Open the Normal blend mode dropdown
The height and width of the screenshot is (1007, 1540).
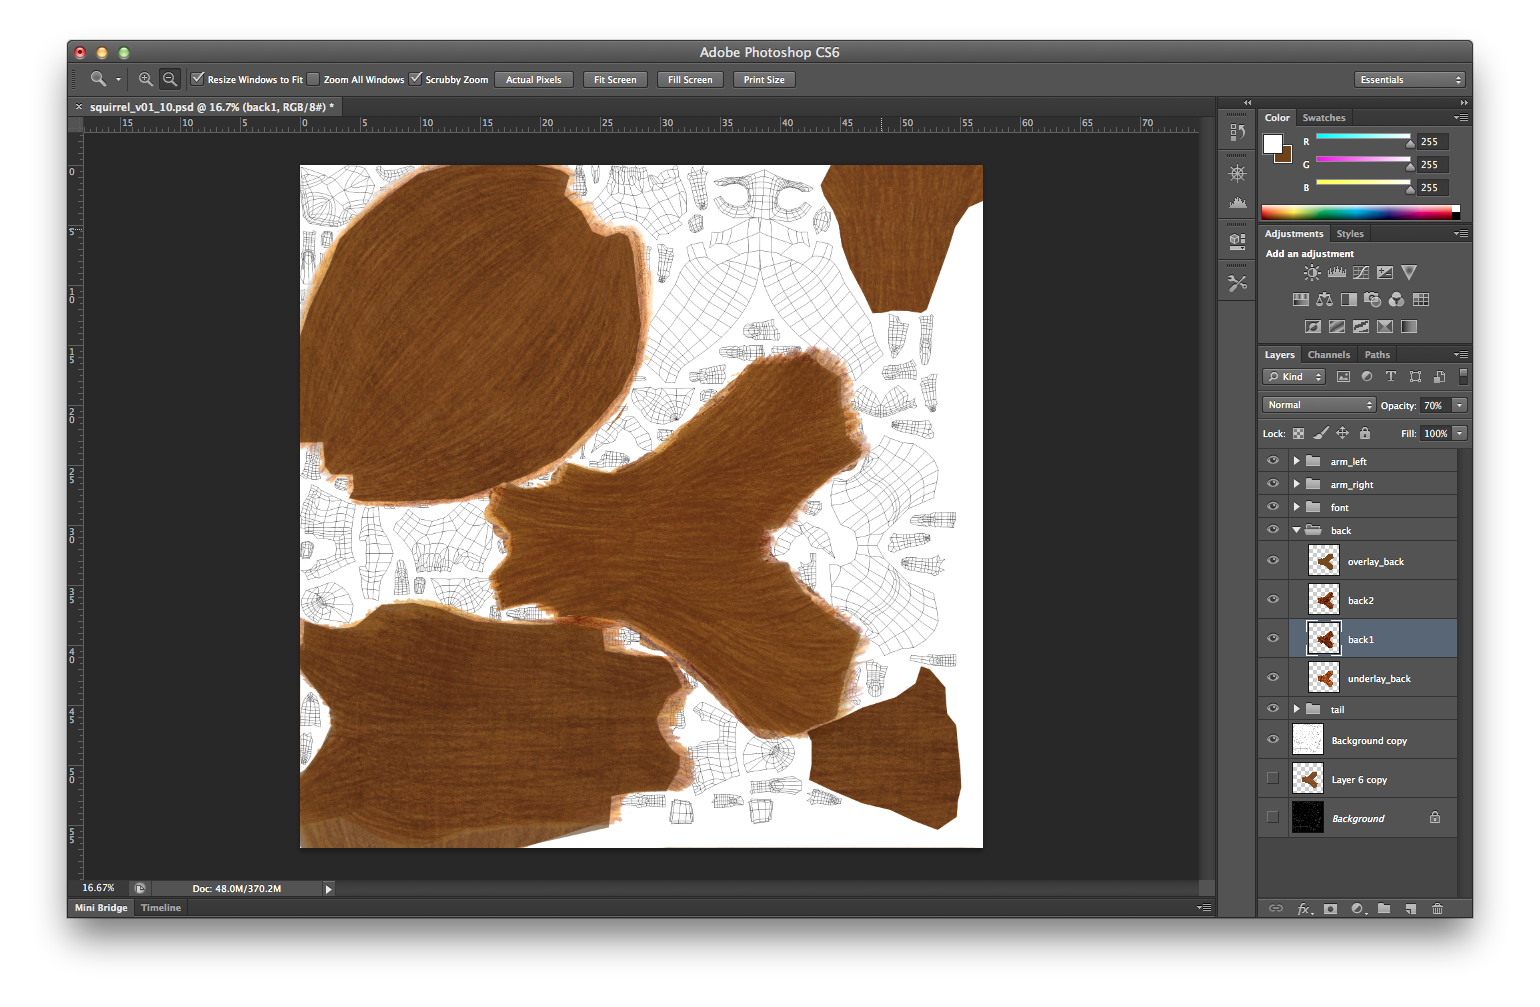(x=1319, y=405)
